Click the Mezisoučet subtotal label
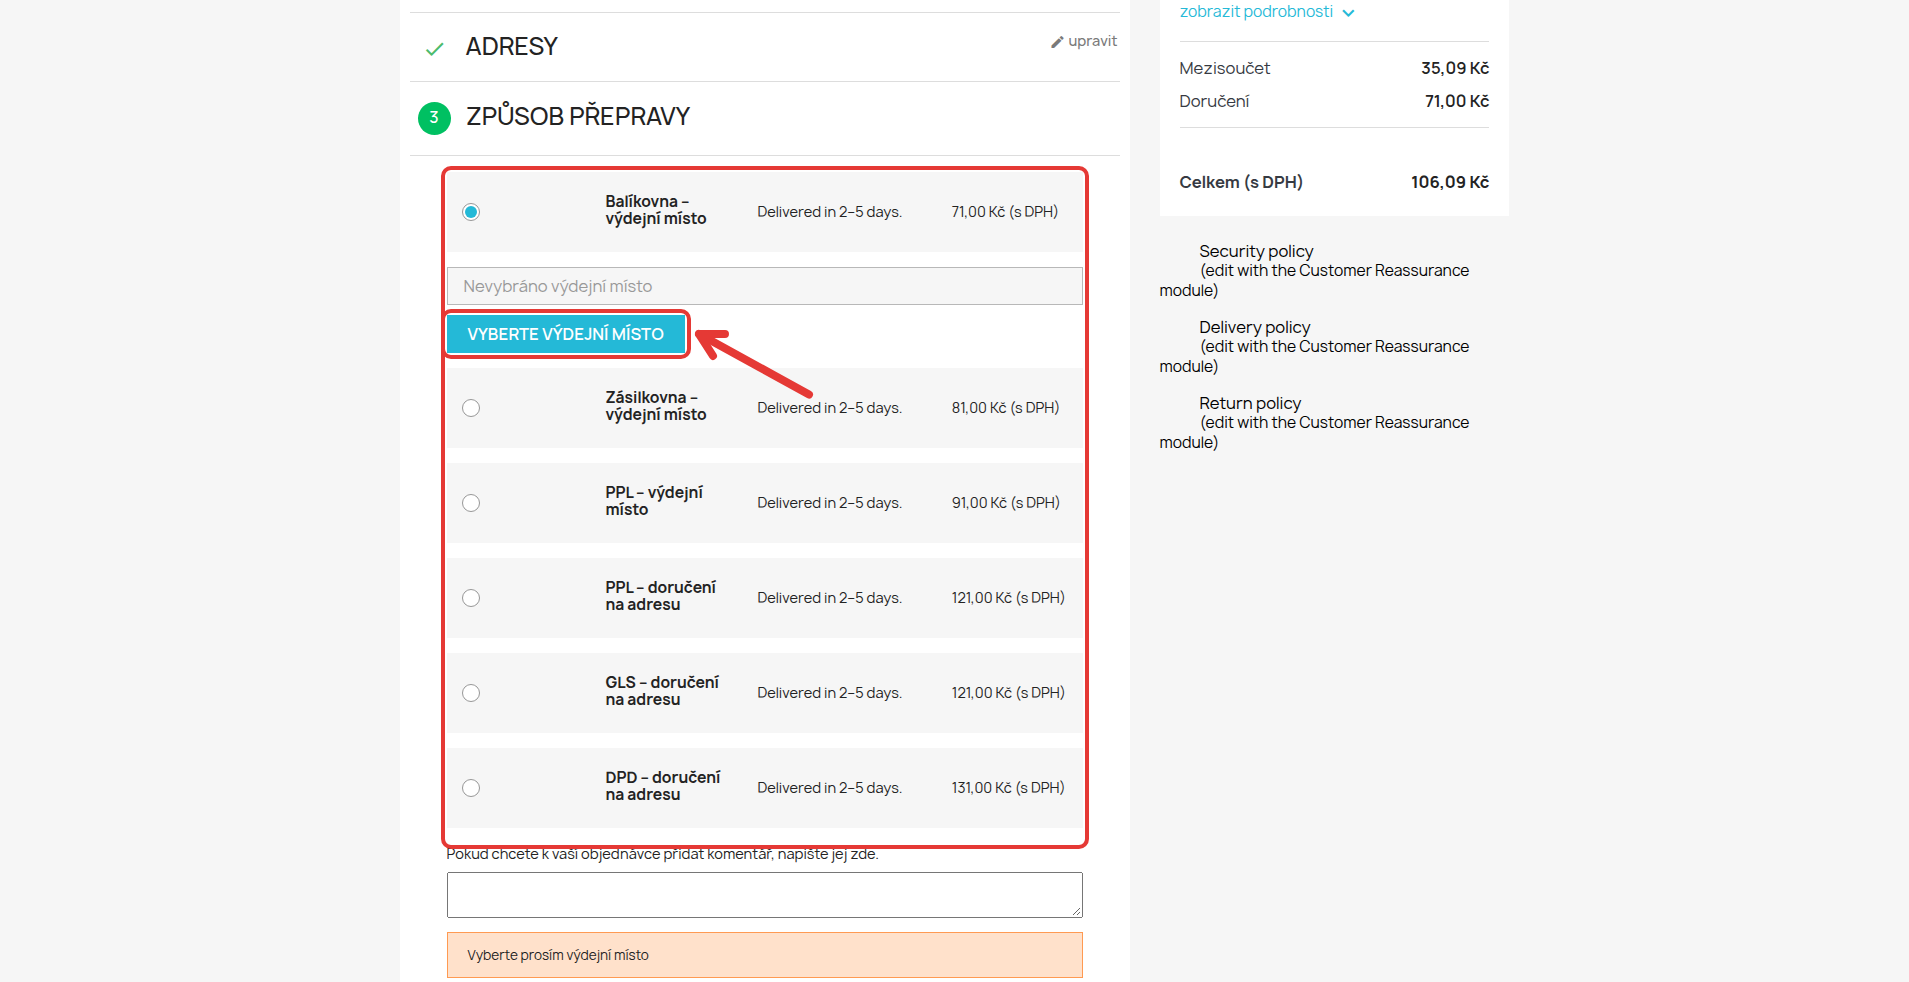The width and height of the screenshot is (1909, 982). point(1225,68)
